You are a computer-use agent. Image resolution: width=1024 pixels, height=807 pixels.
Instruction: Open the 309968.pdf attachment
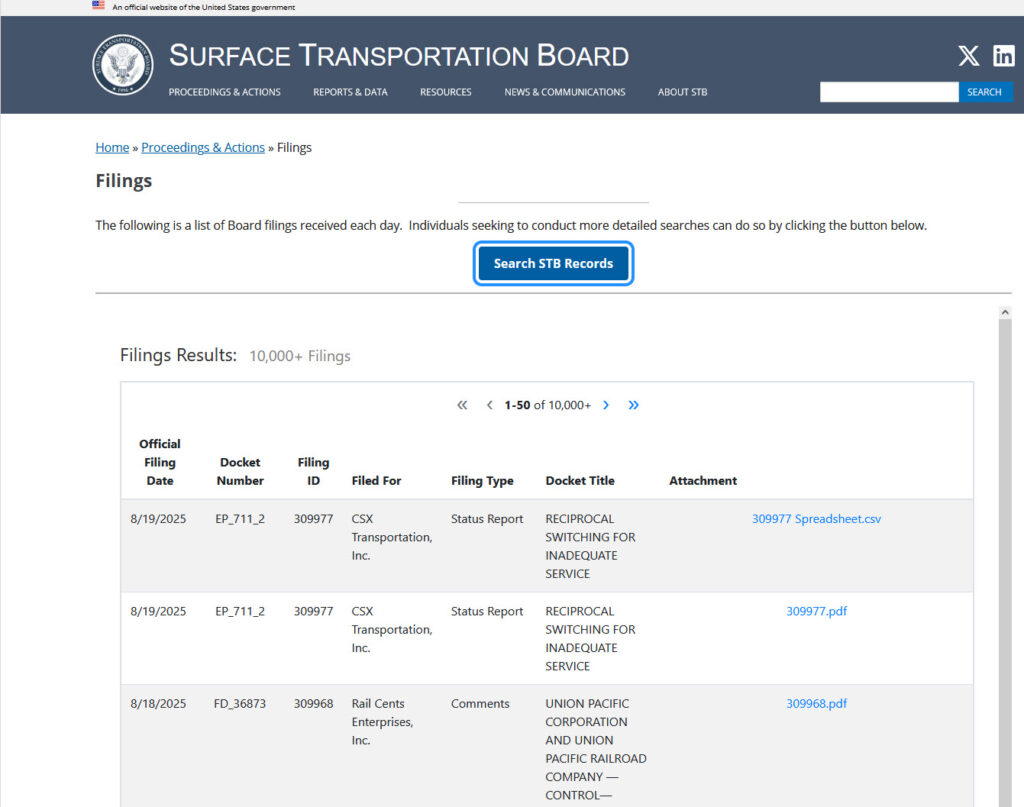(816, 703)
